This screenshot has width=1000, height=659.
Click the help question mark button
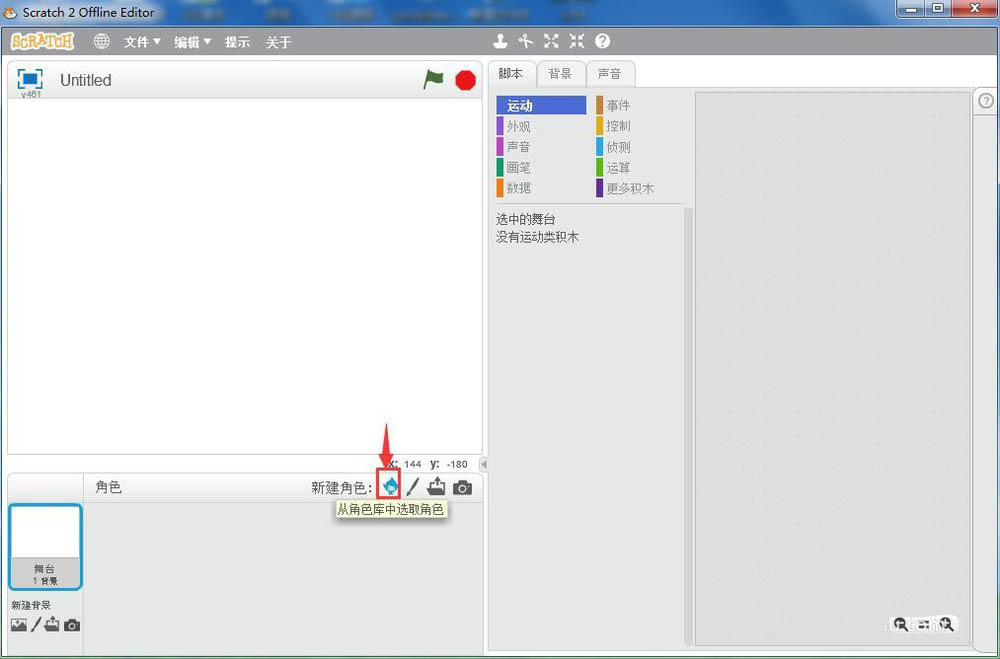point(601,41)
